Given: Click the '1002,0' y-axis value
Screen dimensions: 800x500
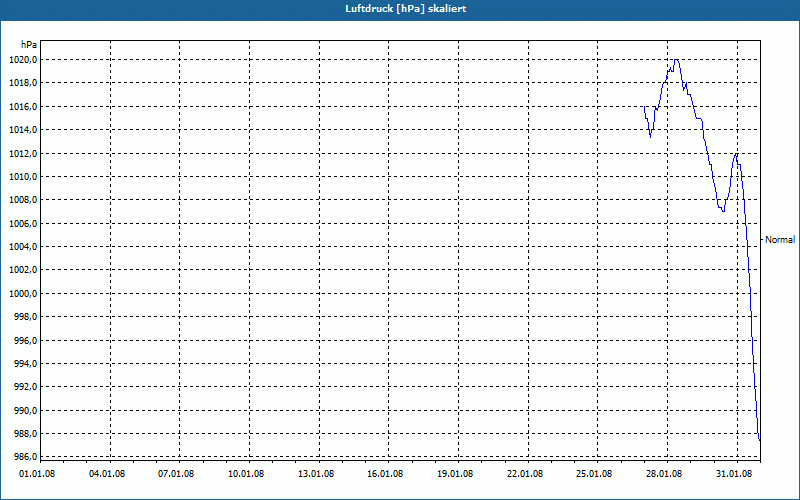Looking at the screenshot, I should [x=23, y=270].
